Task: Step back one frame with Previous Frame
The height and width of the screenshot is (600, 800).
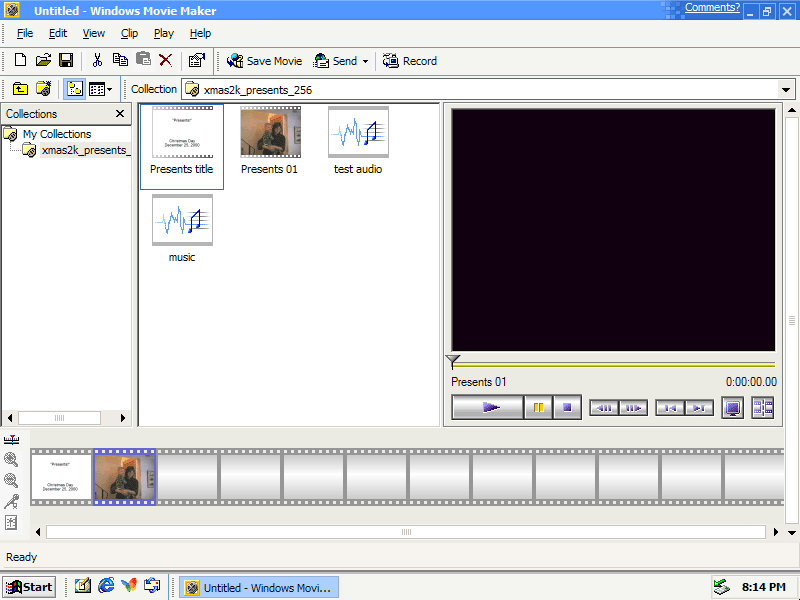Action: [604, 408]
